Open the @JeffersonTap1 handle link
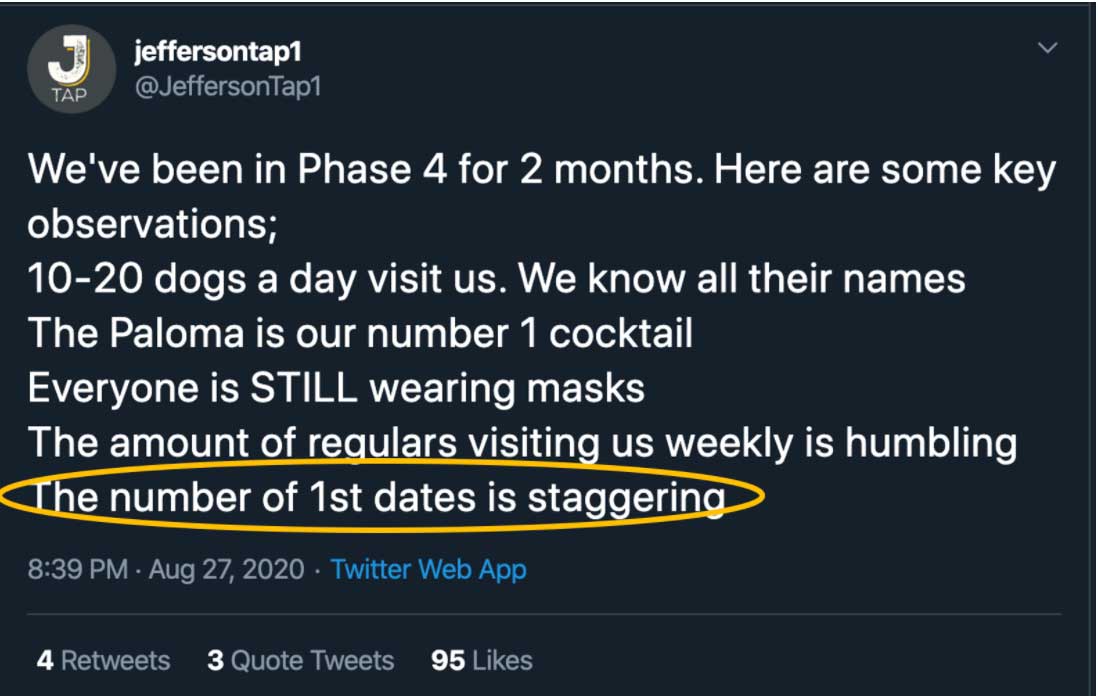The image size is (1098, 696). (226, 86)
